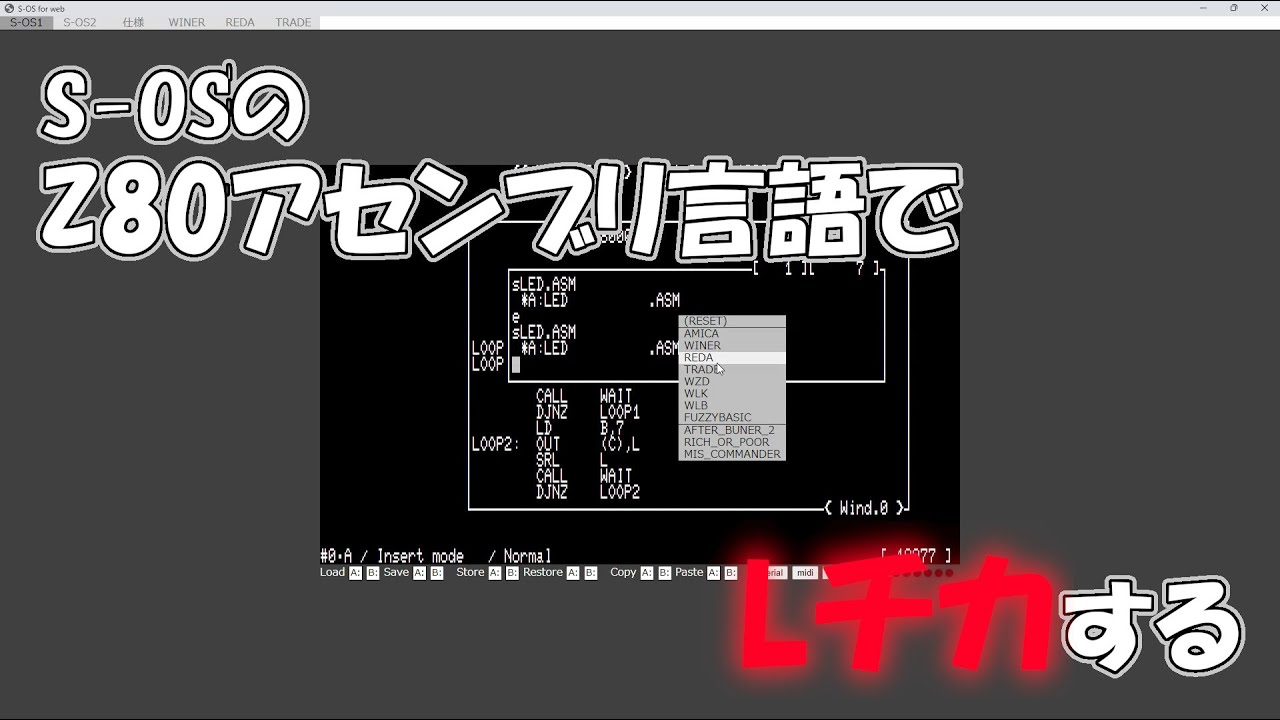Image resolution: width=1280 pixels, height=720 pixels.
Task: Click Store drive B: button
Action: tap(513, 573)
